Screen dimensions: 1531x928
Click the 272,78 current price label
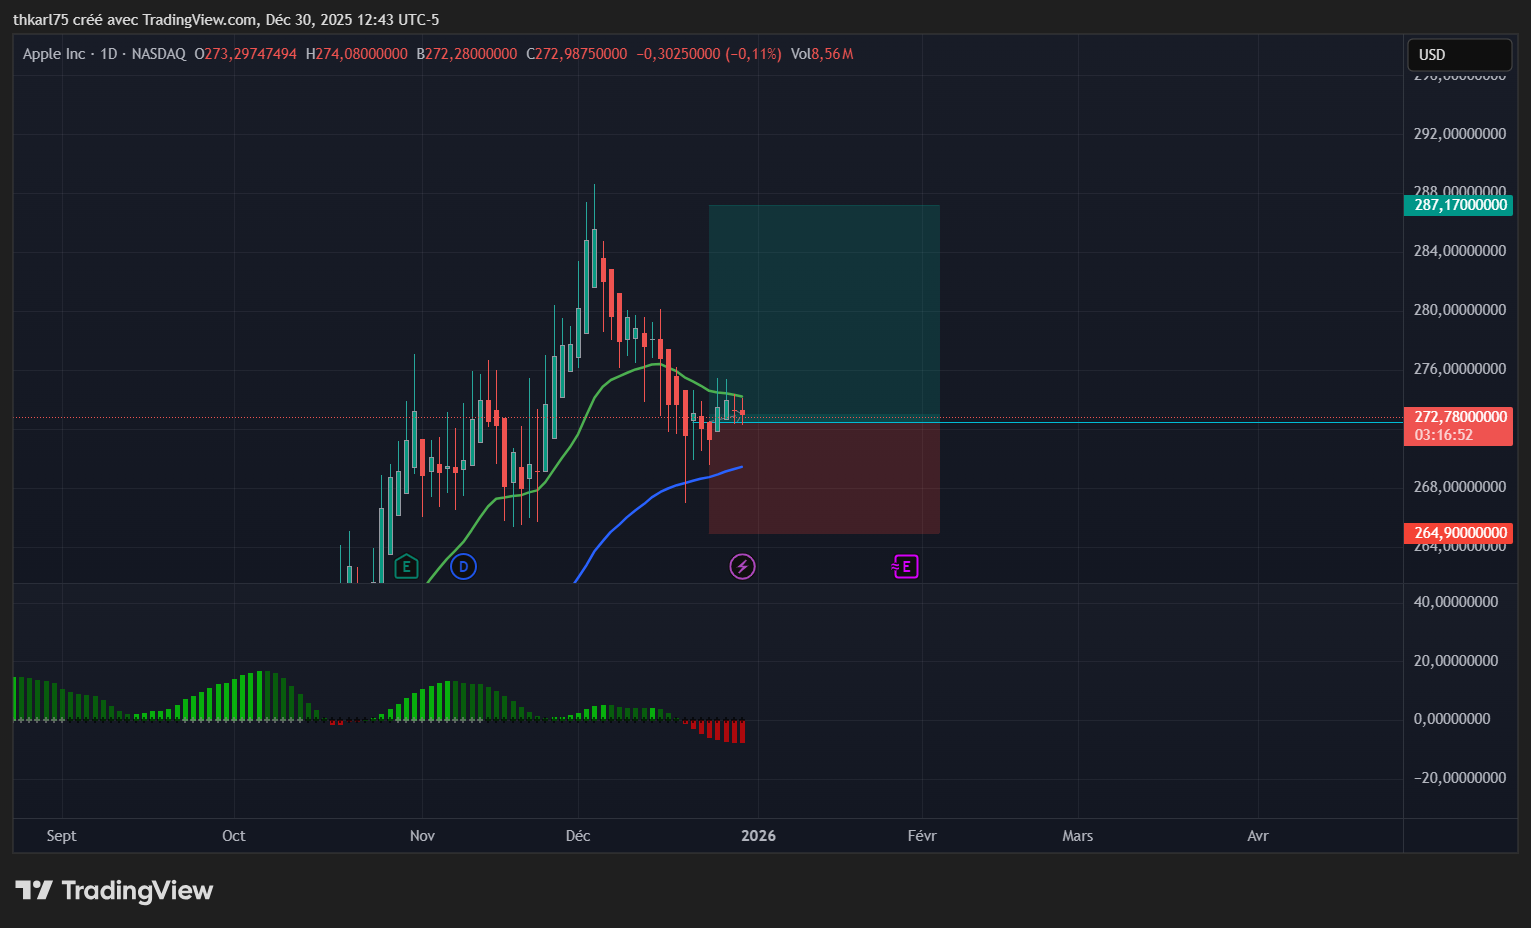[x=1459, y=417]
